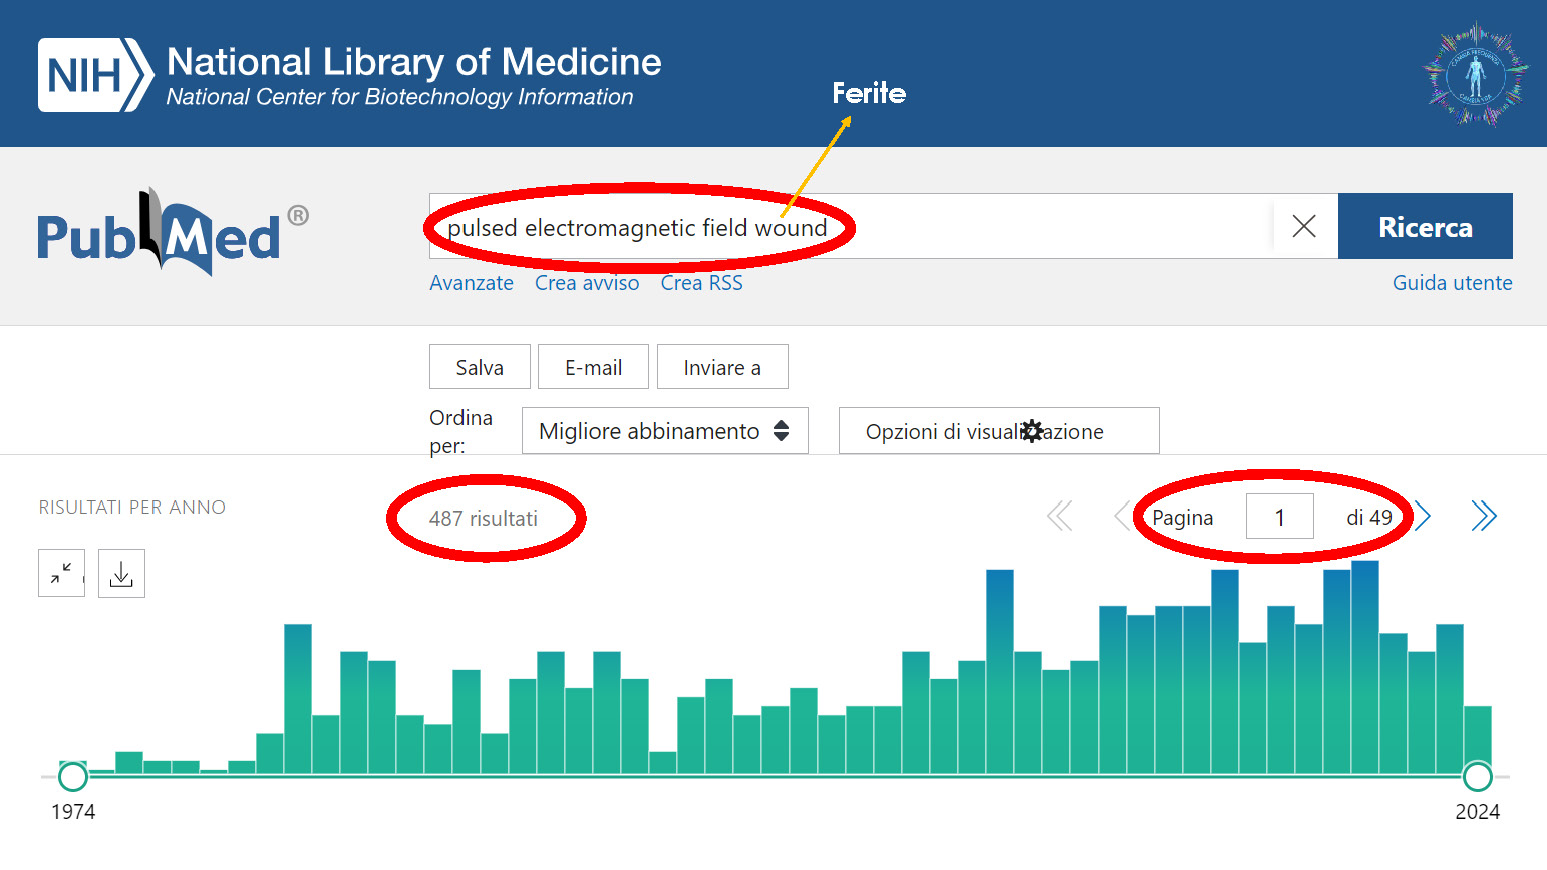Open the Crea RSS link
Viewport: 1547px width, 870px height.
701,283
